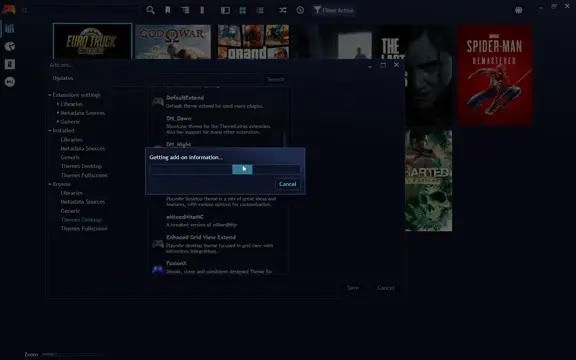Select the Uncharted game cover
Viewport: 576px width, 360px height.
point(428,180)
